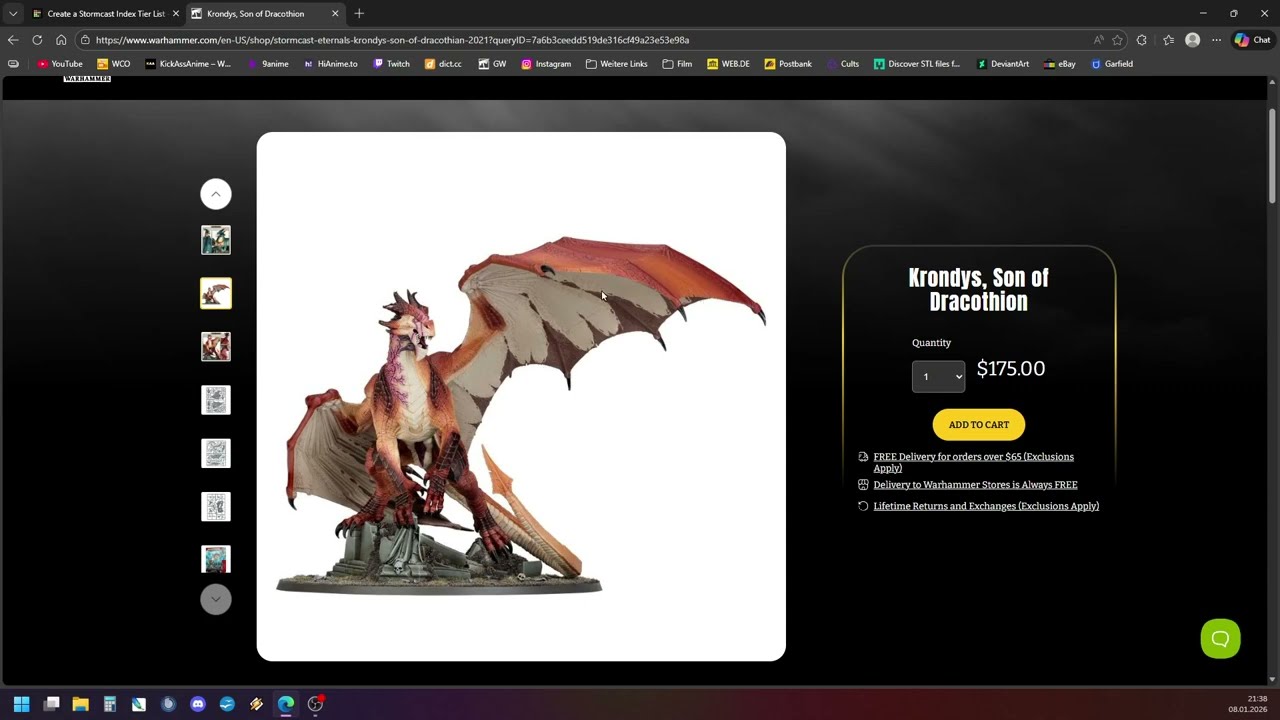This screenshot has width=1280, height=720.
Task: Open the GW bookmark
Action: pos(492,64)
